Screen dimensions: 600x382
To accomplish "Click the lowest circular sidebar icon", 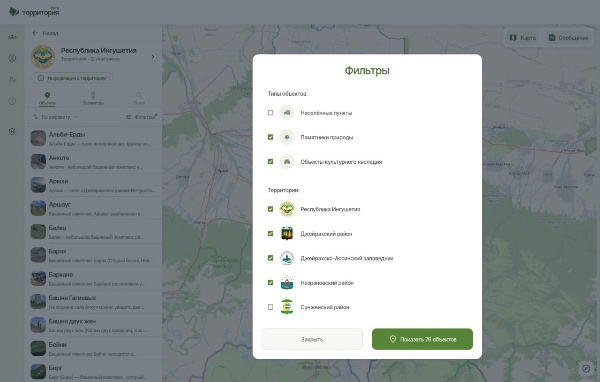I will tap(12, 131).
